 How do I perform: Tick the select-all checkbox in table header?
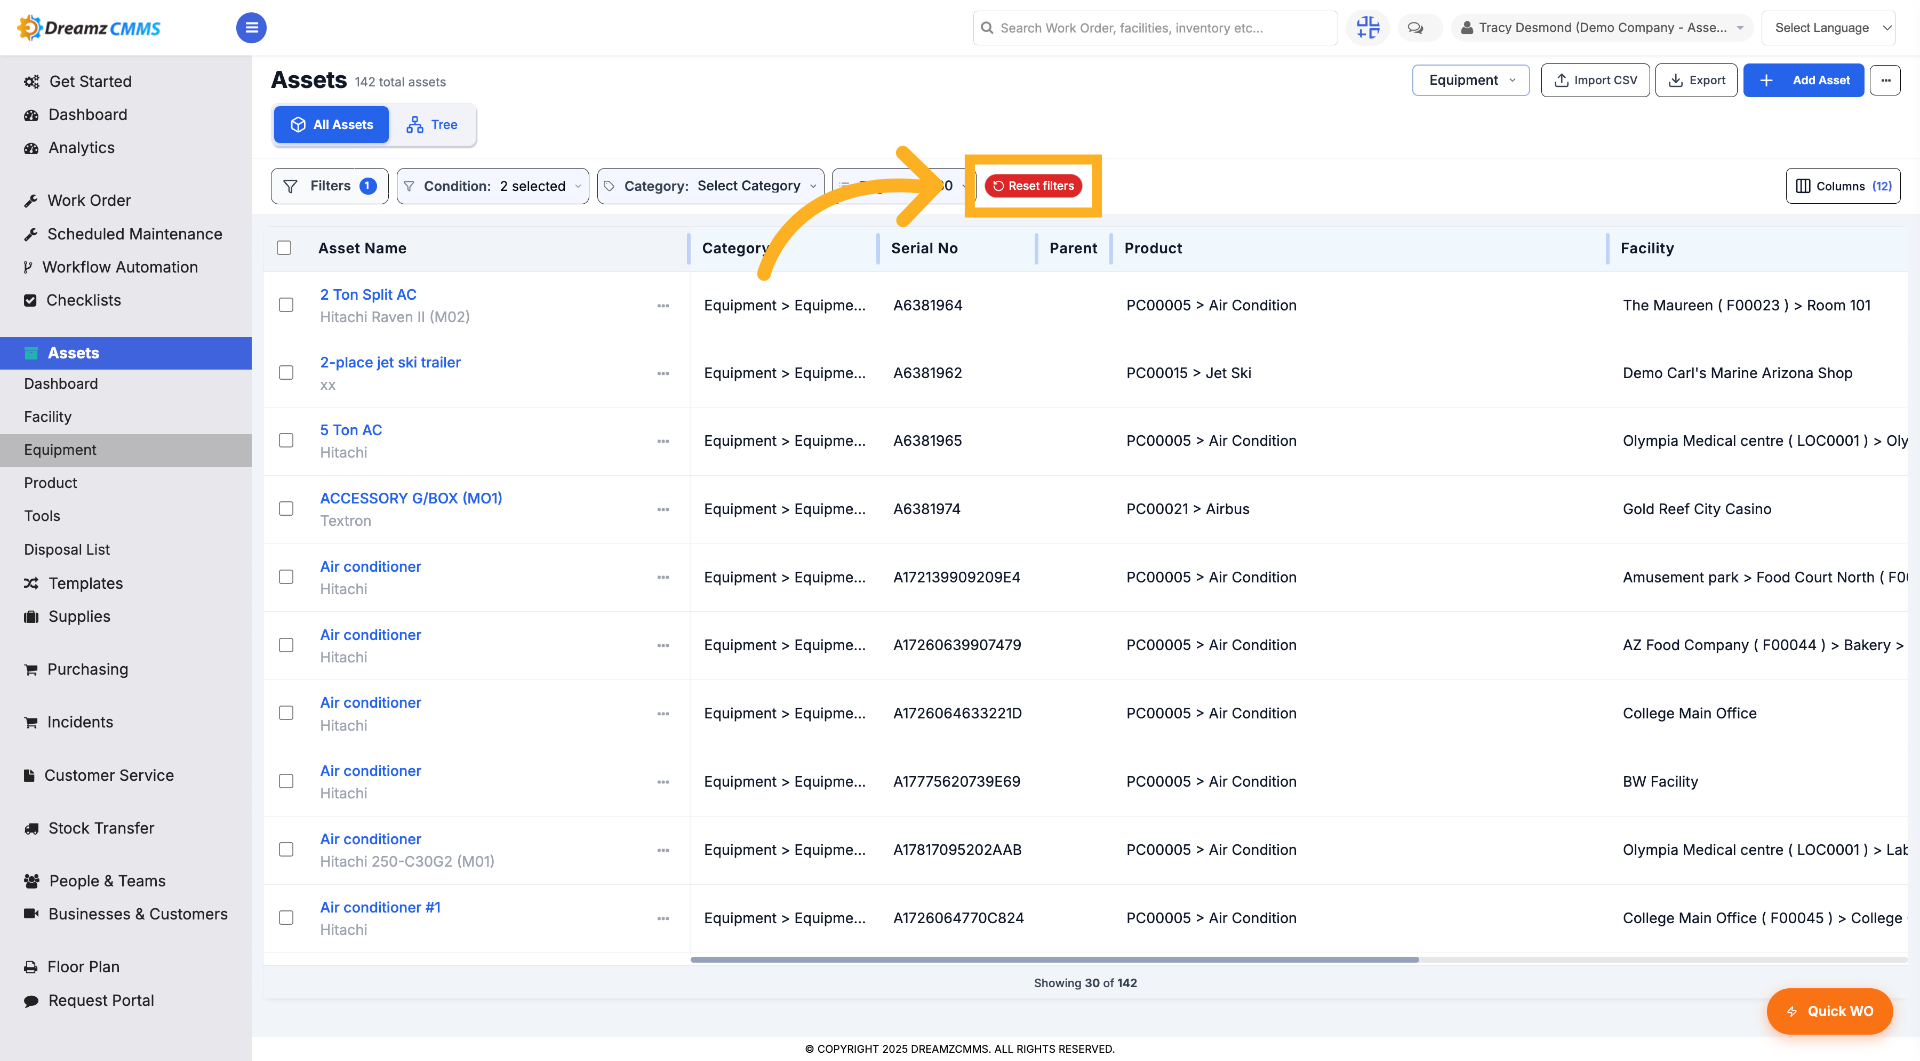coord(284,248)
